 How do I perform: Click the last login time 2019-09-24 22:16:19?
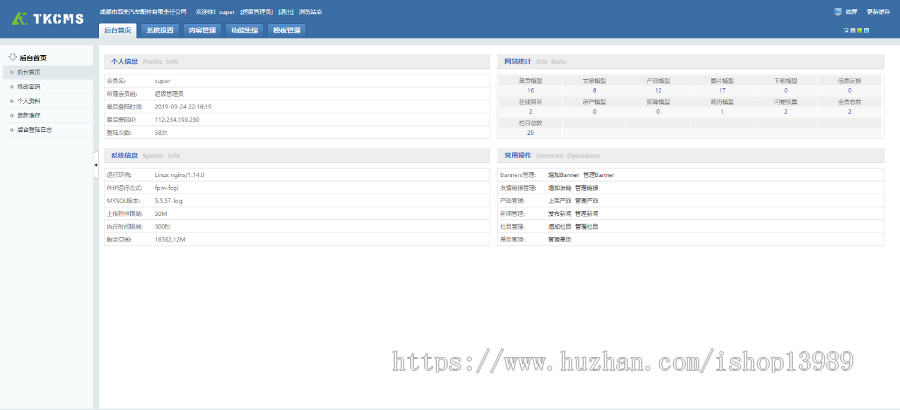coord(183,107)
